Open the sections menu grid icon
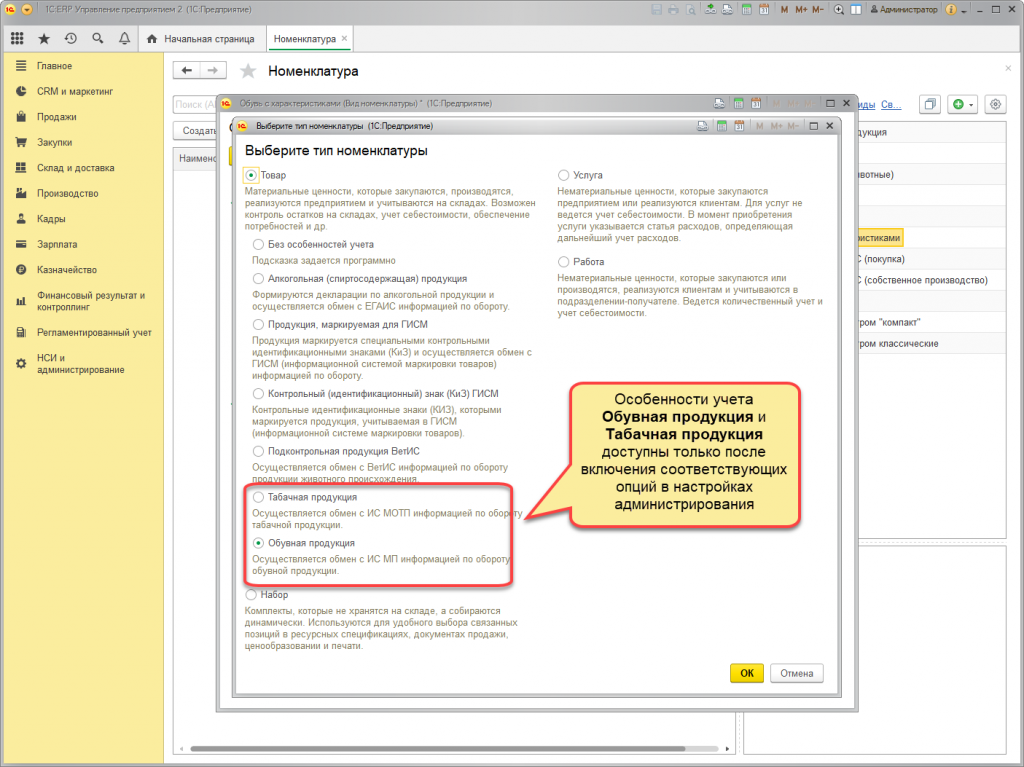This screenshot has height=767, width=1024. point(18,39)
